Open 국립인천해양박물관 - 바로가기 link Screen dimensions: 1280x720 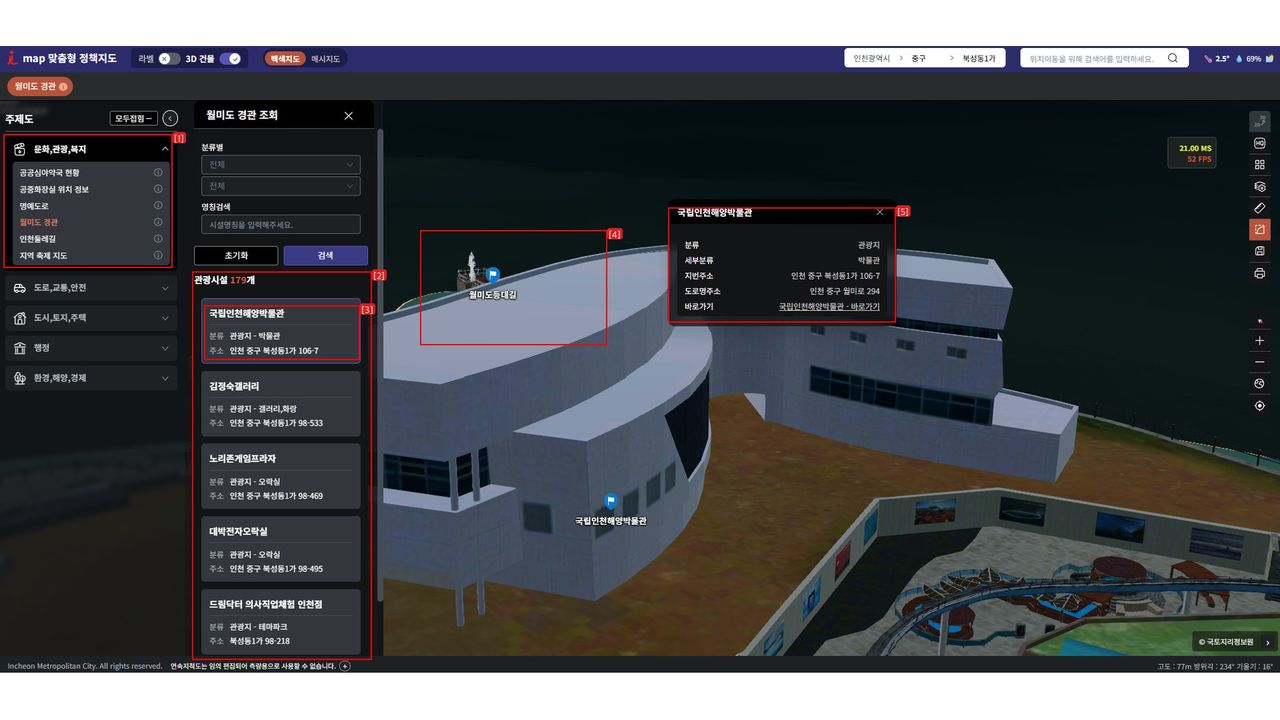click(829, 307)
